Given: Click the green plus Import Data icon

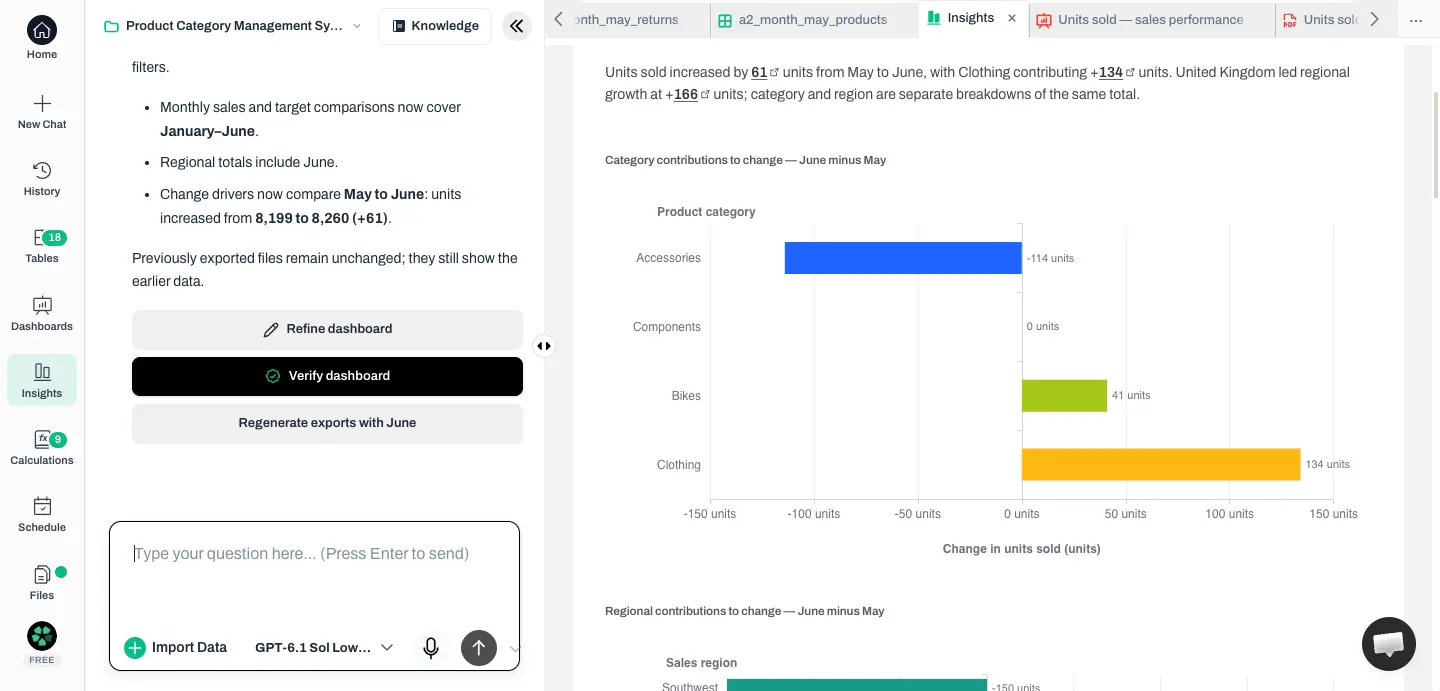Looking at the screenshot, I should [135, 648].
